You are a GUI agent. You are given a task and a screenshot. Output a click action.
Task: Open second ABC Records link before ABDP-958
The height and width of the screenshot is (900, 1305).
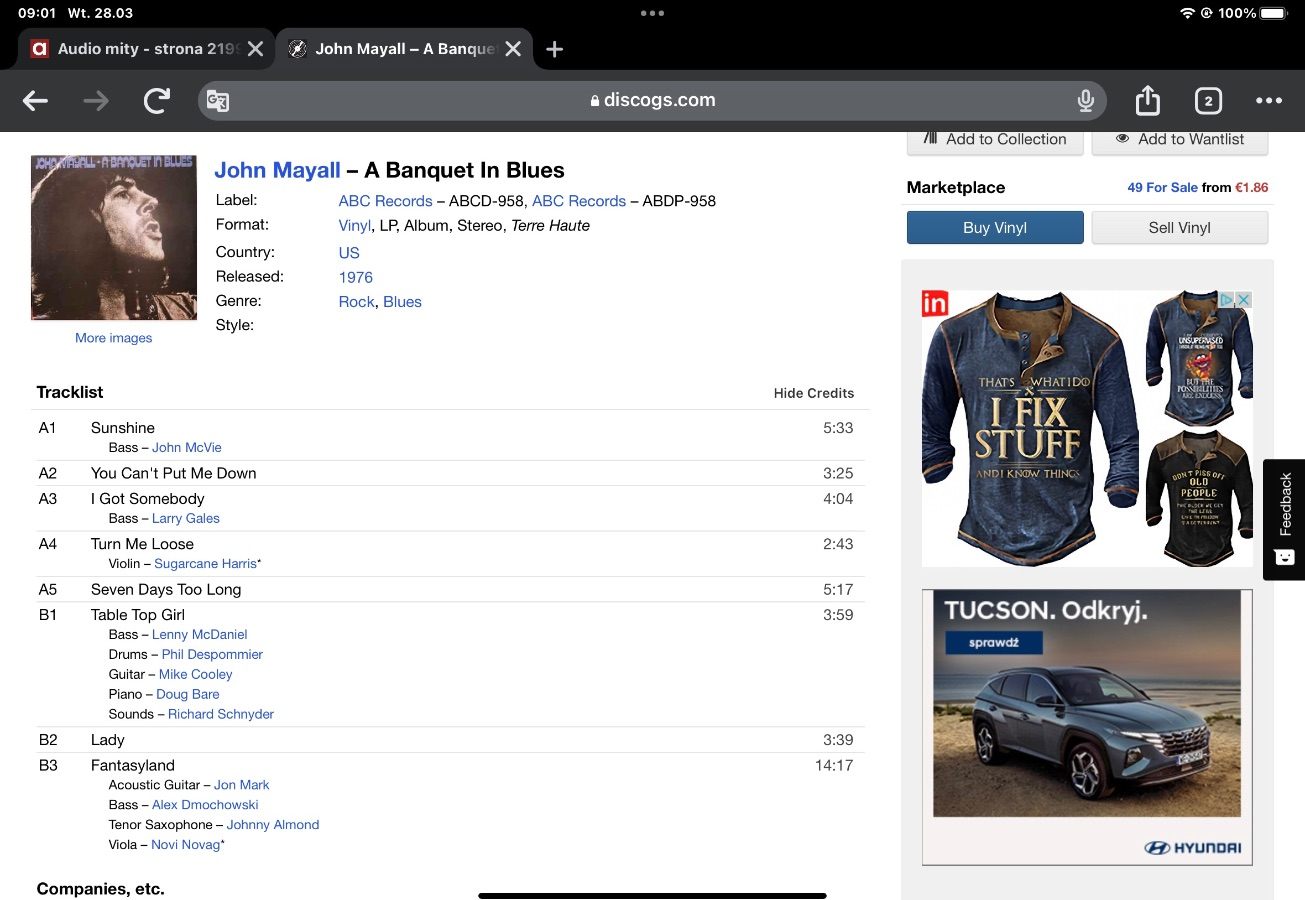(x=579, y=201)
